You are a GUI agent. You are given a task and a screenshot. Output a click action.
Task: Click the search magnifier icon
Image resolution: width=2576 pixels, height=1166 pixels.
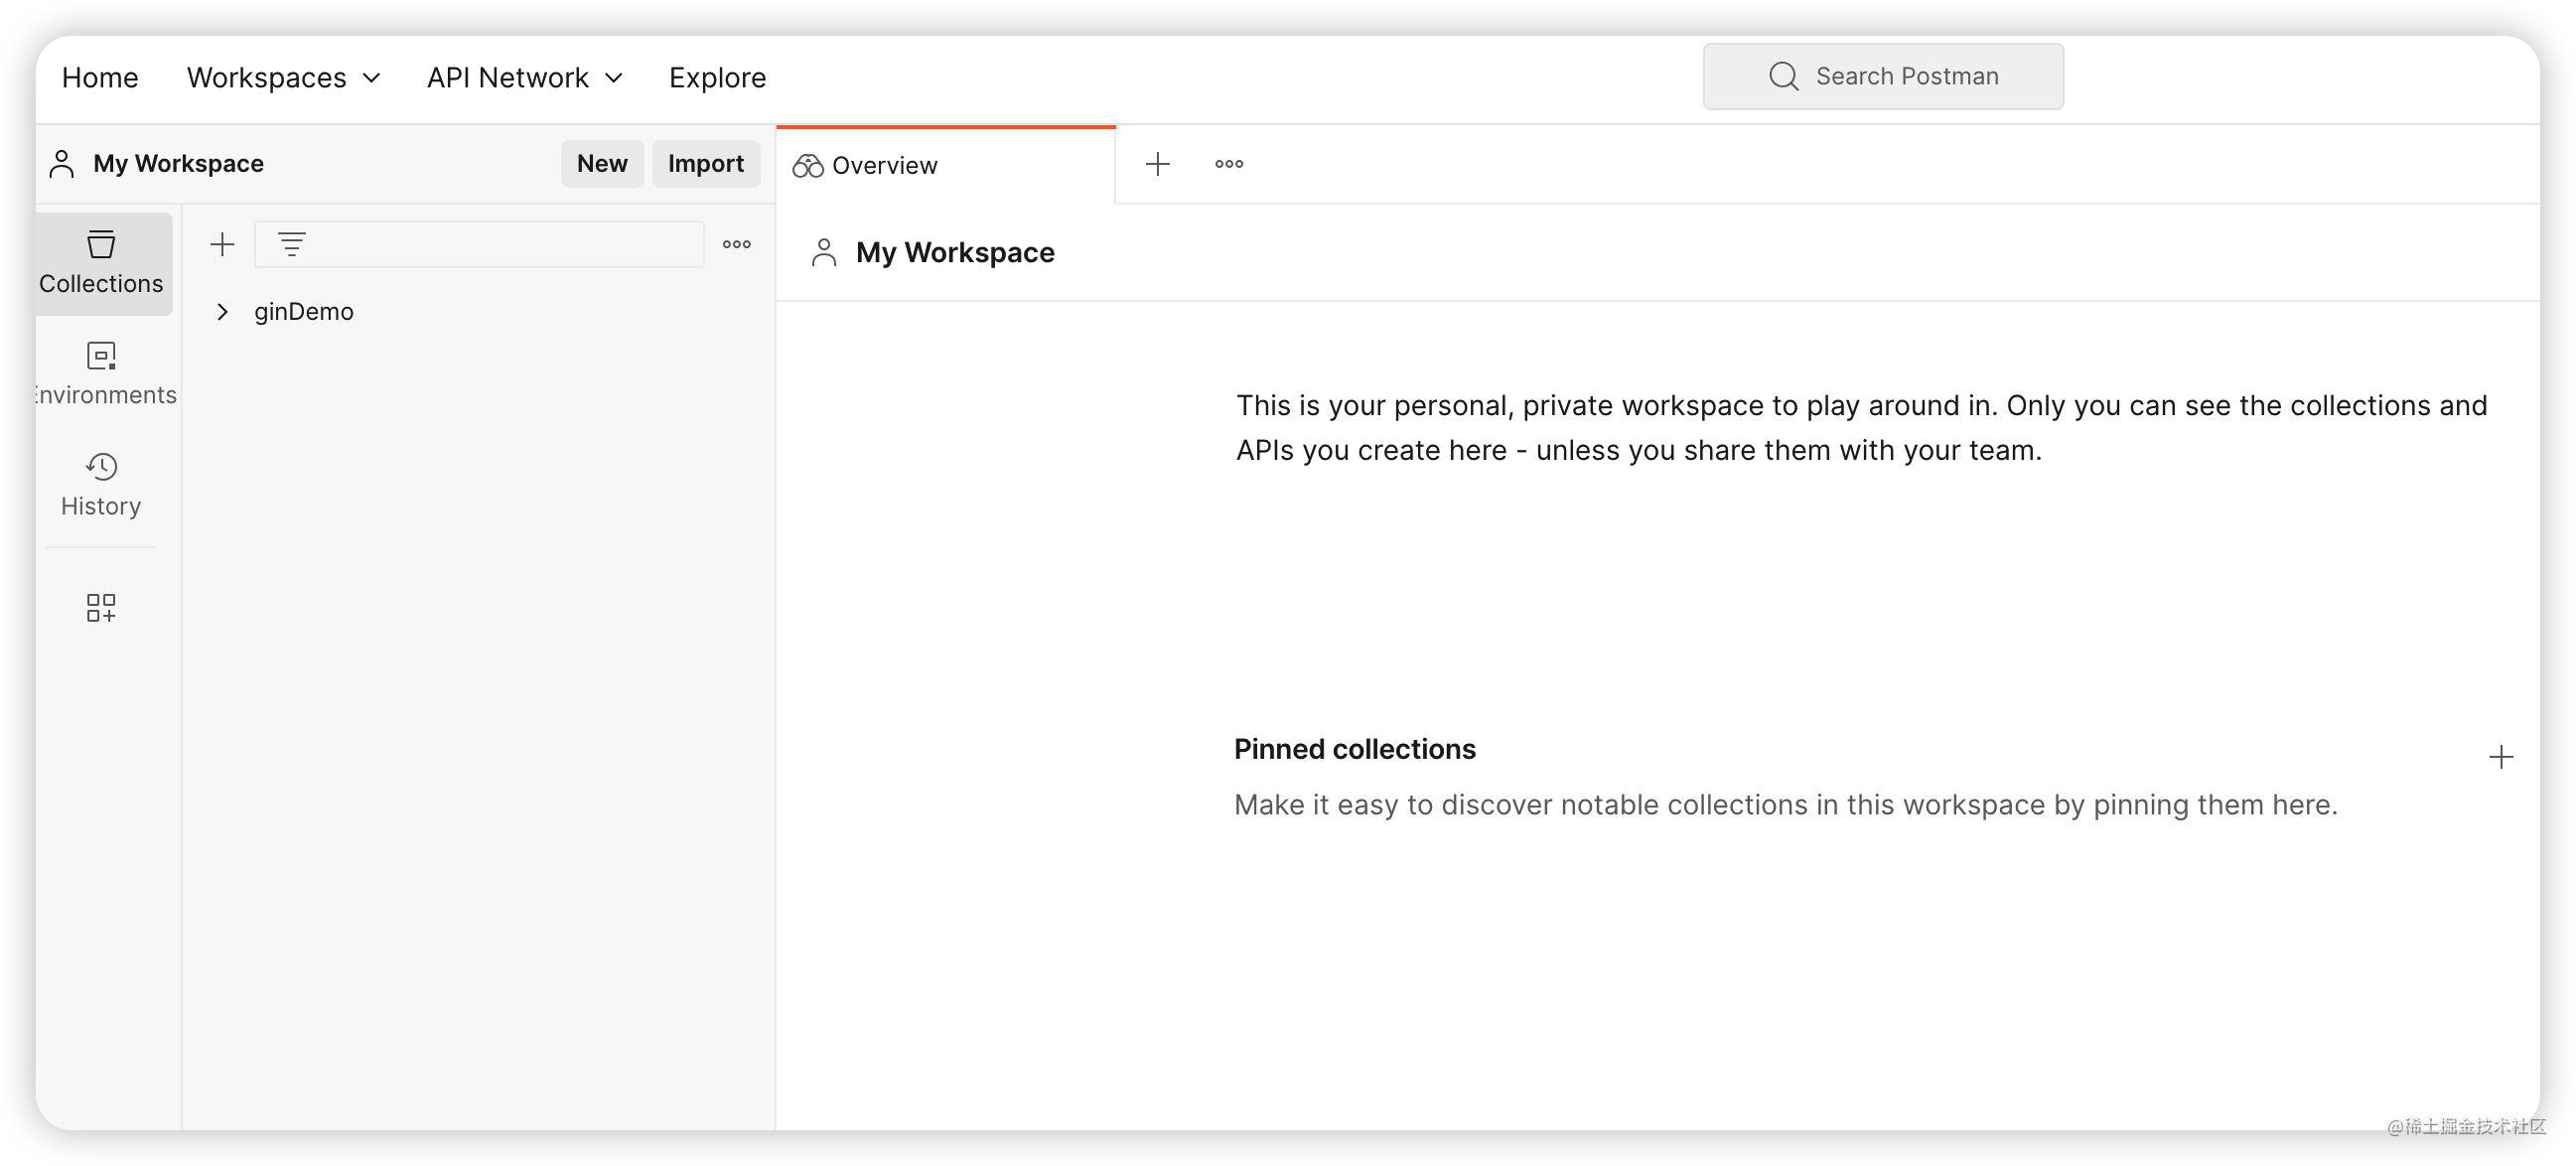[x=1783, y=76]
